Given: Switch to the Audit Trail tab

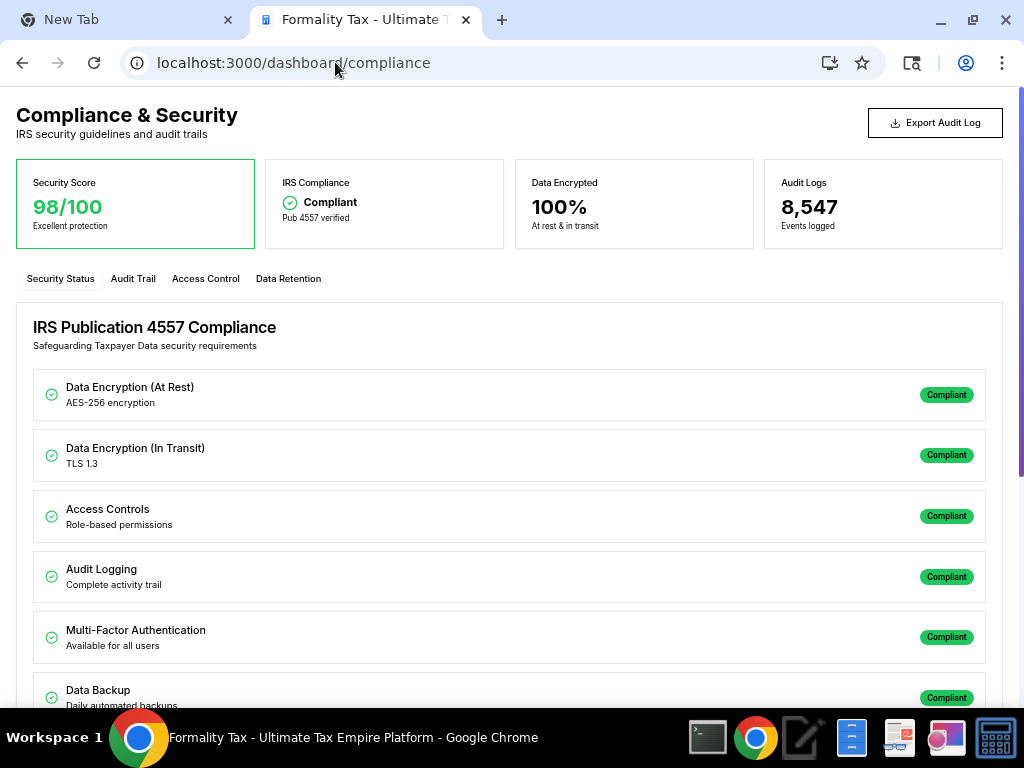Looking at the screenshot, I should pyautogui.click(x=133, y=279).
